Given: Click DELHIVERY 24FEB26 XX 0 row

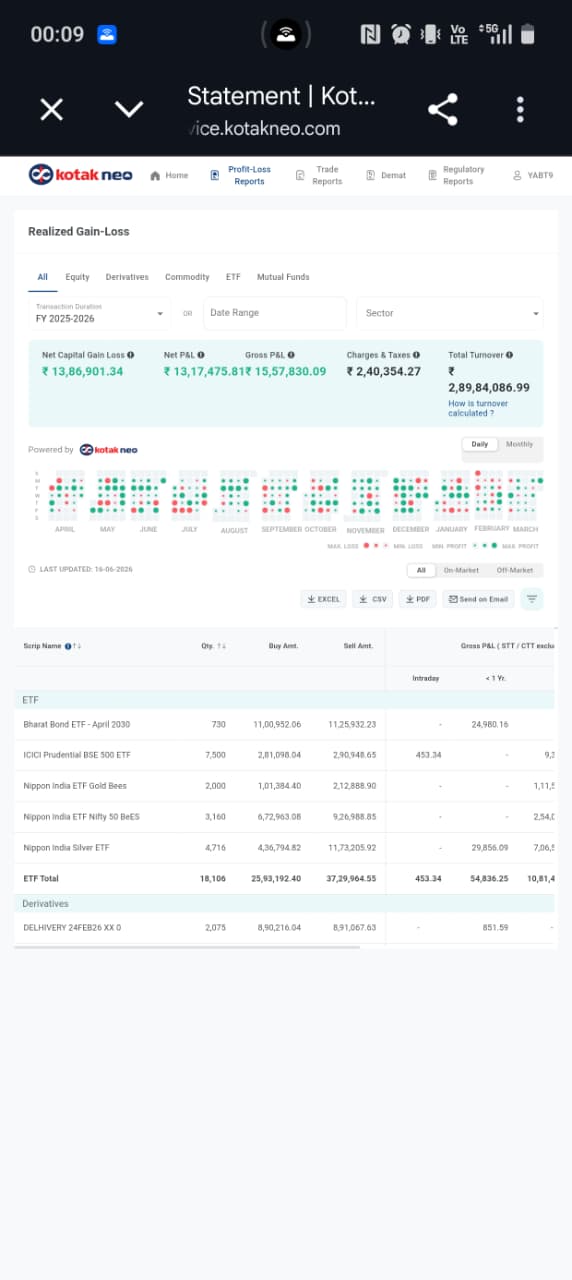Looking at the screenshot, I should tap(284, 927).
